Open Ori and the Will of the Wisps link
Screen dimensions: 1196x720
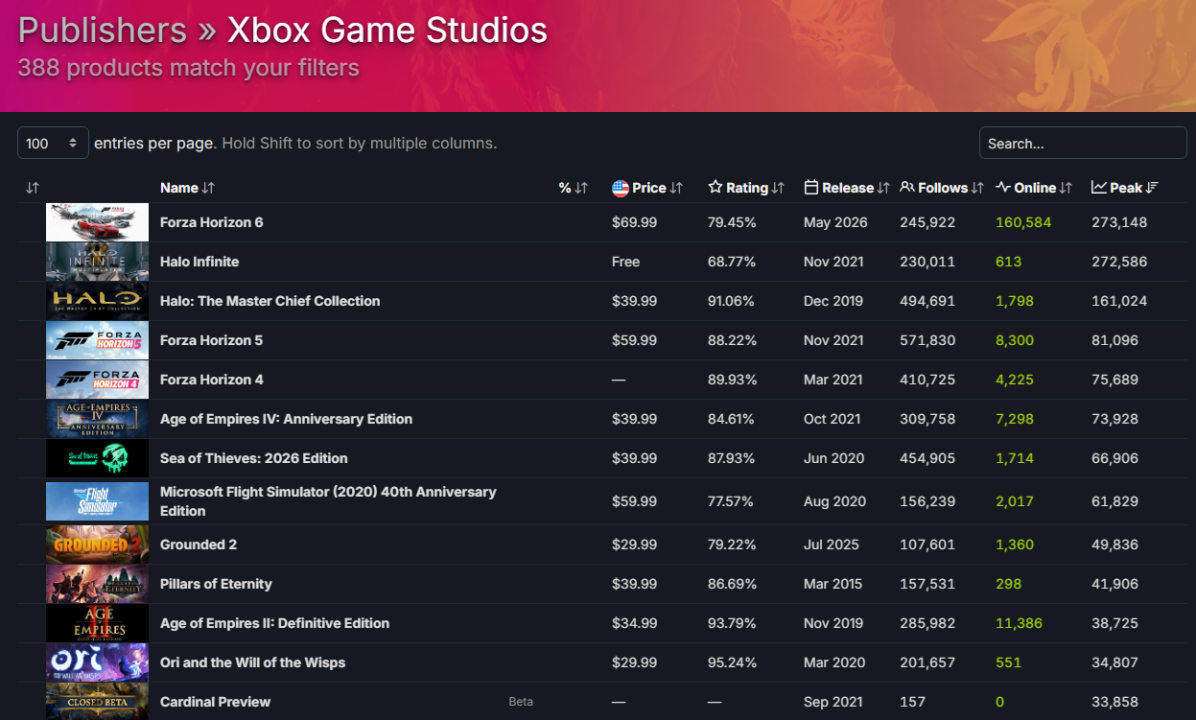pos(252,663)
